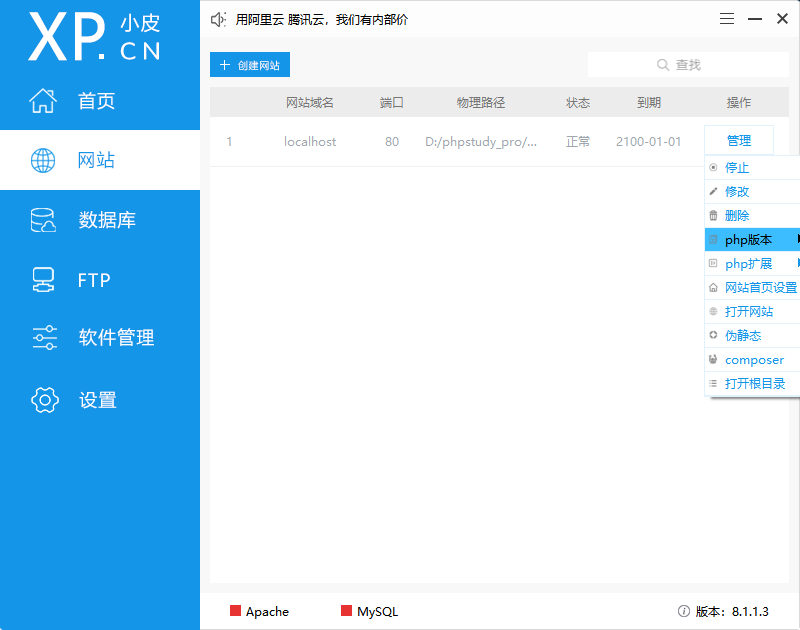Click the 创建网站 button
Viewport: 800px width, 630px height.
[x=249, y=63]
